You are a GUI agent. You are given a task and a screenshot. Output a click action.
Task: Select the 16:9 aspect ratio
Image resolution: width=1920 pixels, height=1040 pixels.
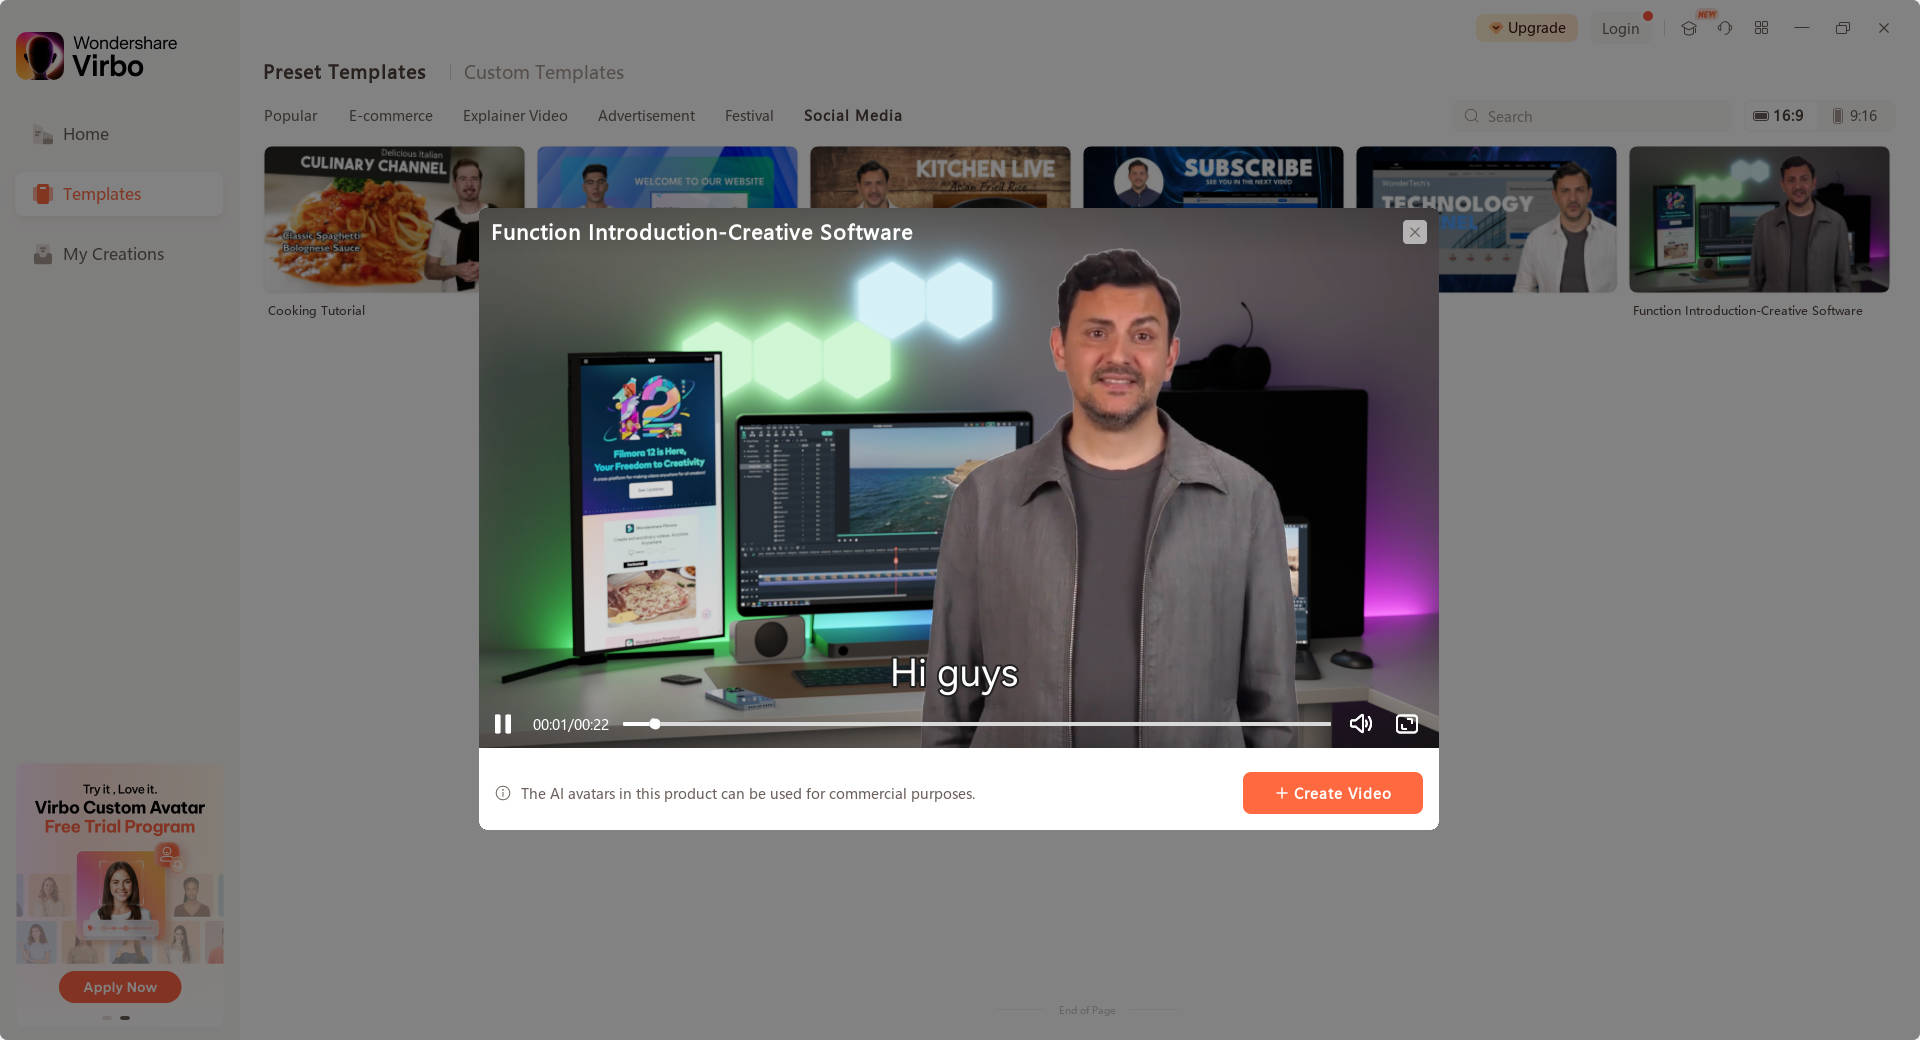click(x=1778, y=116)
